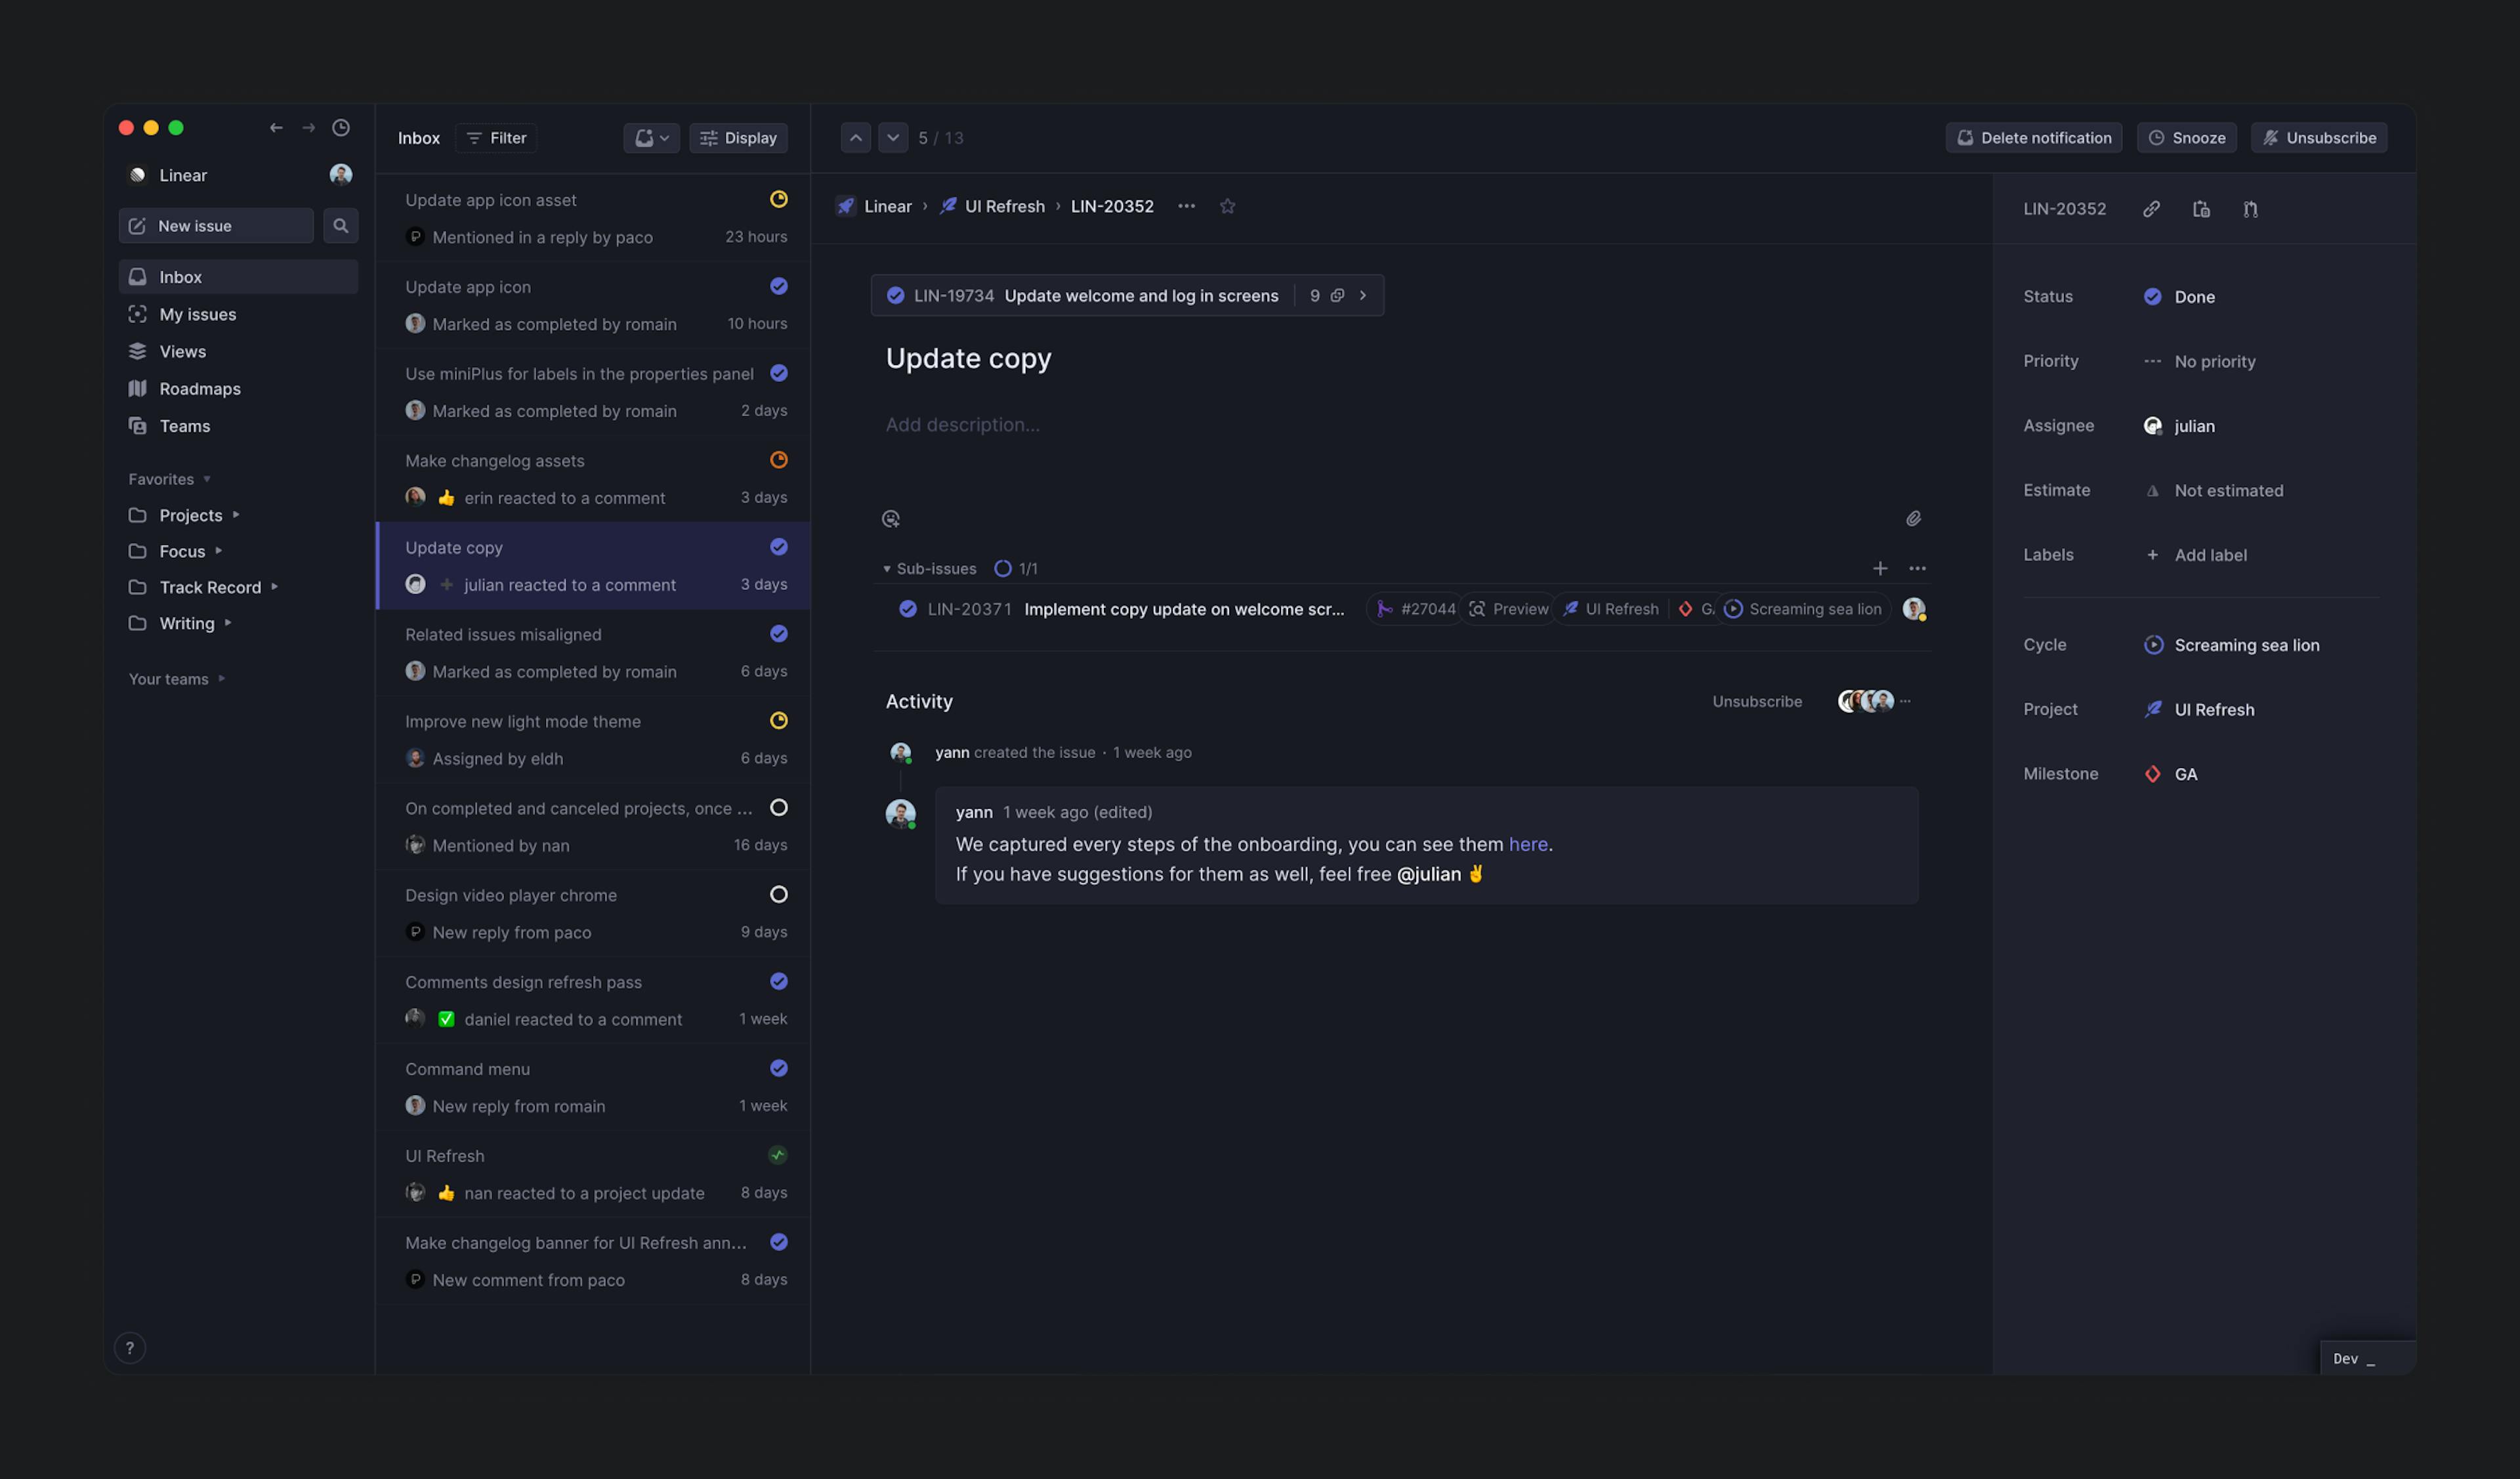Open notification actions dropdown beside Display
Screen dimensions: 2520x1479
651,137
